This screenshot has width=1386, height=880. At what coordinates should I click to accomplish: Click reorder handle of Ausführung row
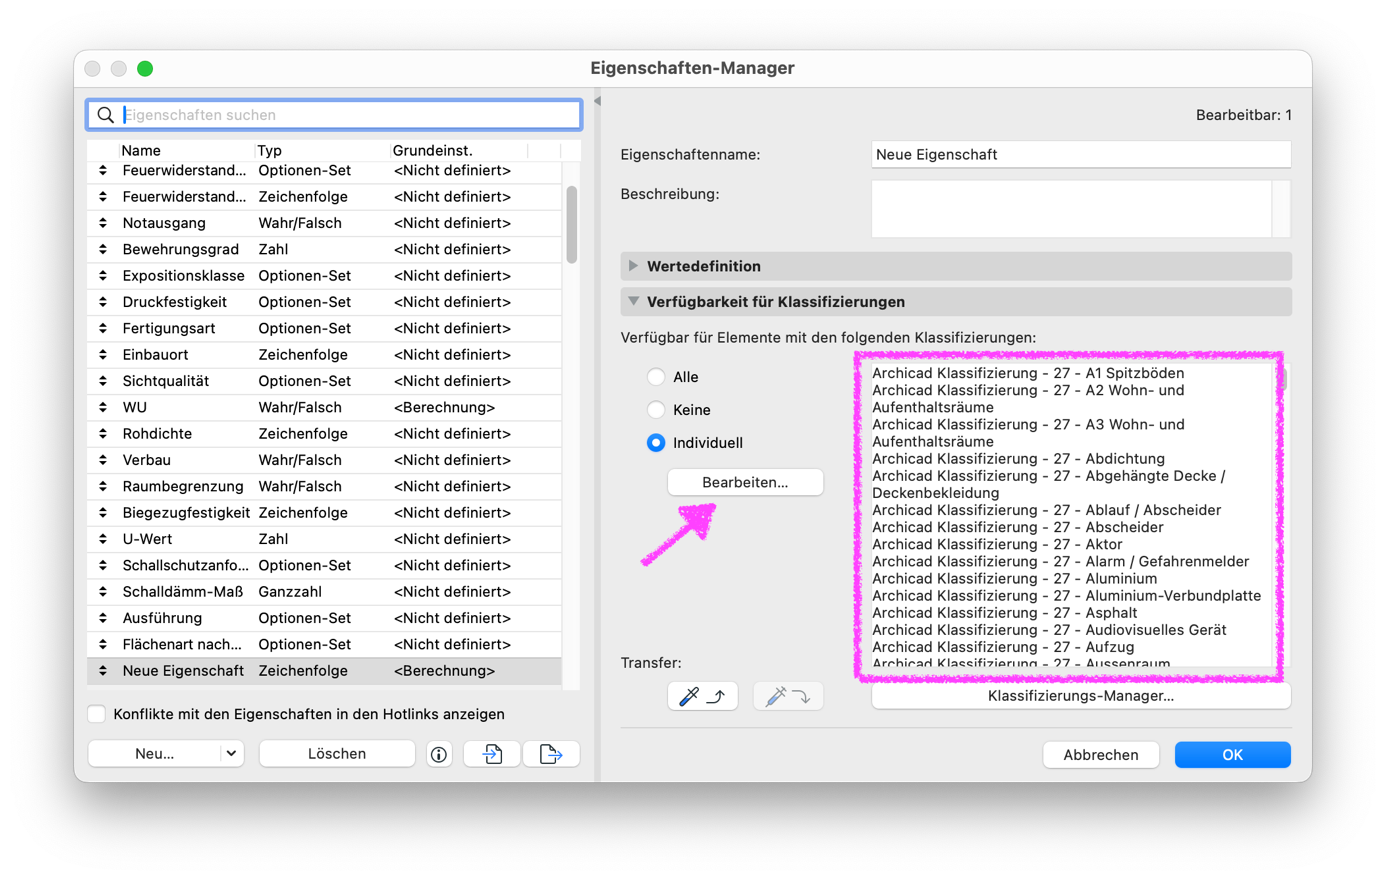[103, 618]
